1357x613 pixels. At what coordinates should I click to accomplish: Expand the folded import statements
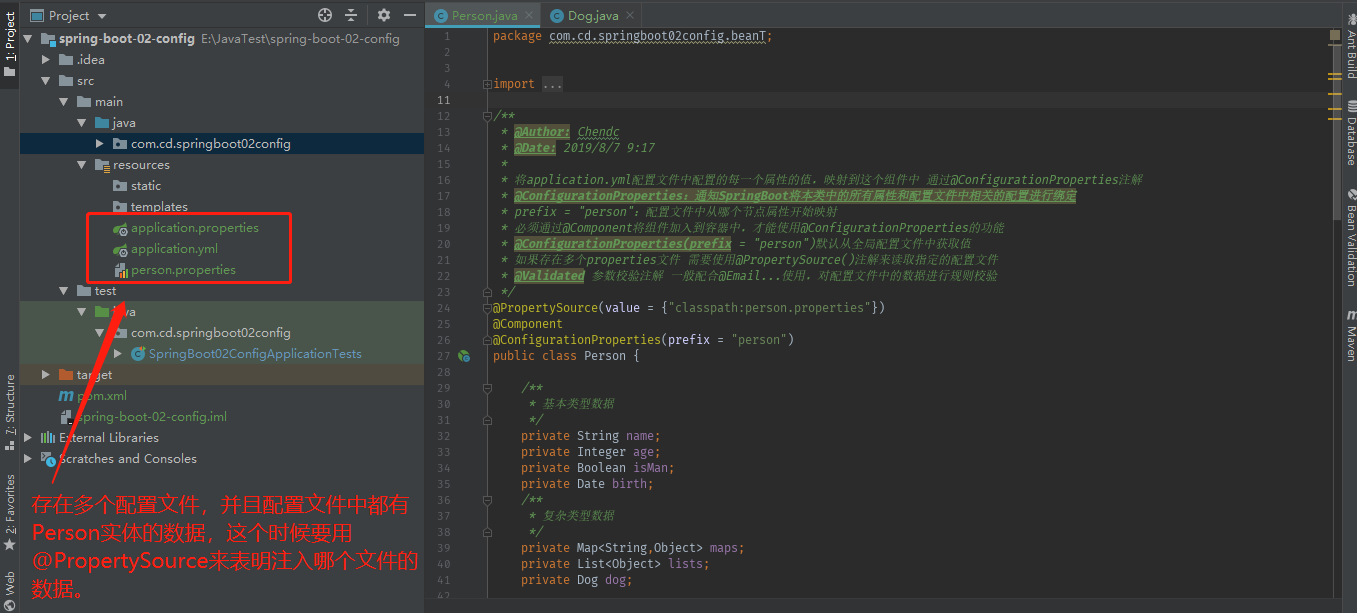487,84
